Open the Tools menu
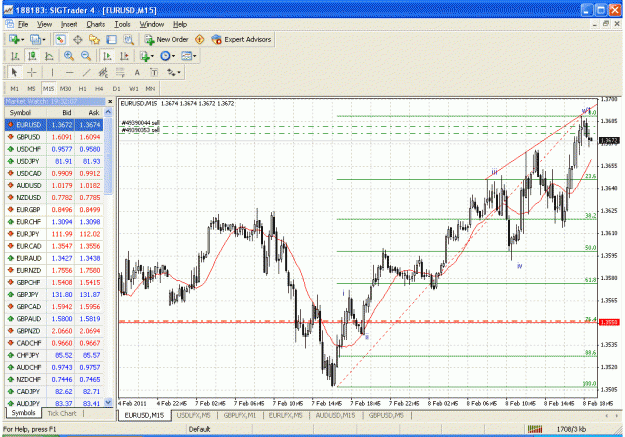Viewport: 625px width, 437px height. (x=122, y=24)
